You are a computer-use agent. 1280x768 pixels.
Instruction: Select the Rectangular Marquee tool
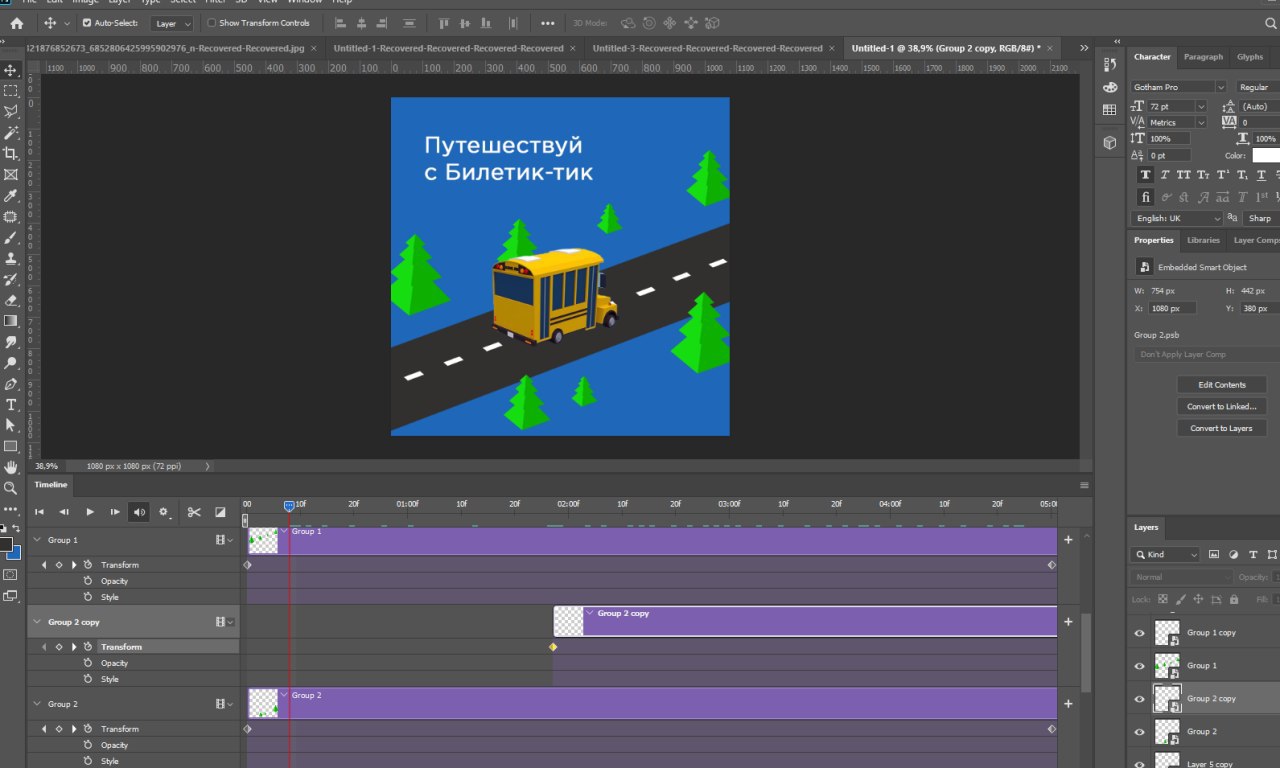tap(11, 91)
